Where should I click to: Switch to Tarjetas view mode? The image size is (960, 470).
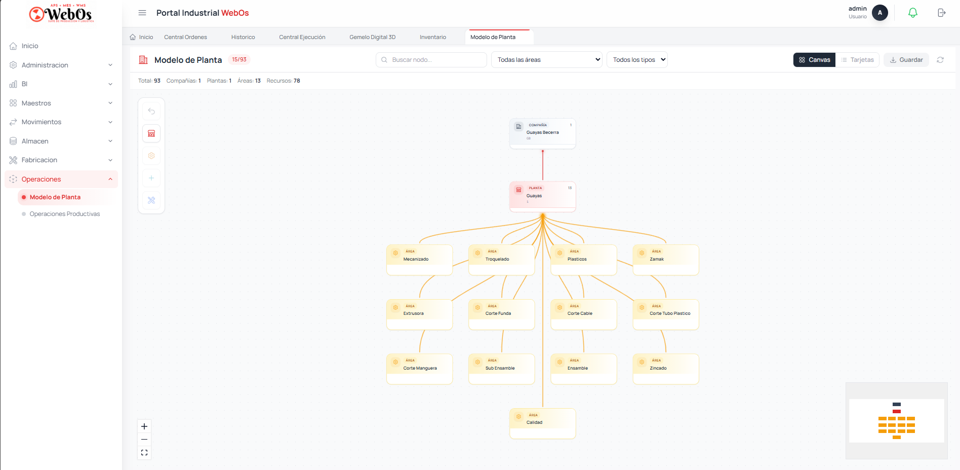point(857,60)
